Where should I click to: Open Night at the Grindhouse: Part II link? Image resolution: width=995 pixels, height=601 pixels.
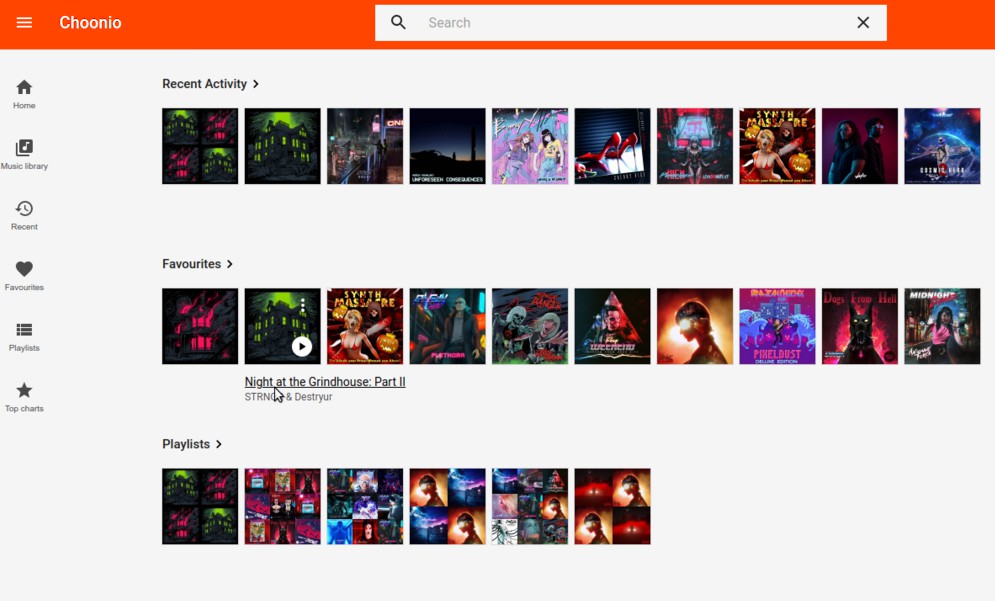click(325, 382)
